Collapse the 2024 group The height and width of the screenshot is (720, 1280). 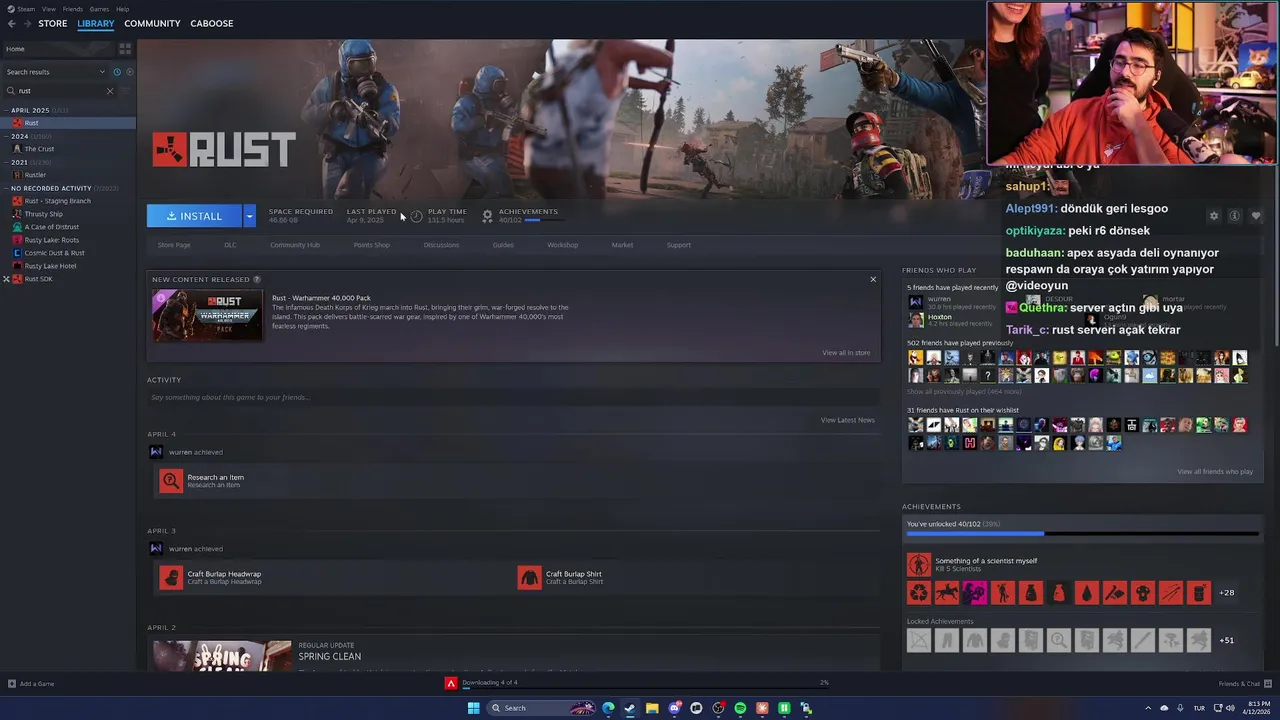(7, 136)
